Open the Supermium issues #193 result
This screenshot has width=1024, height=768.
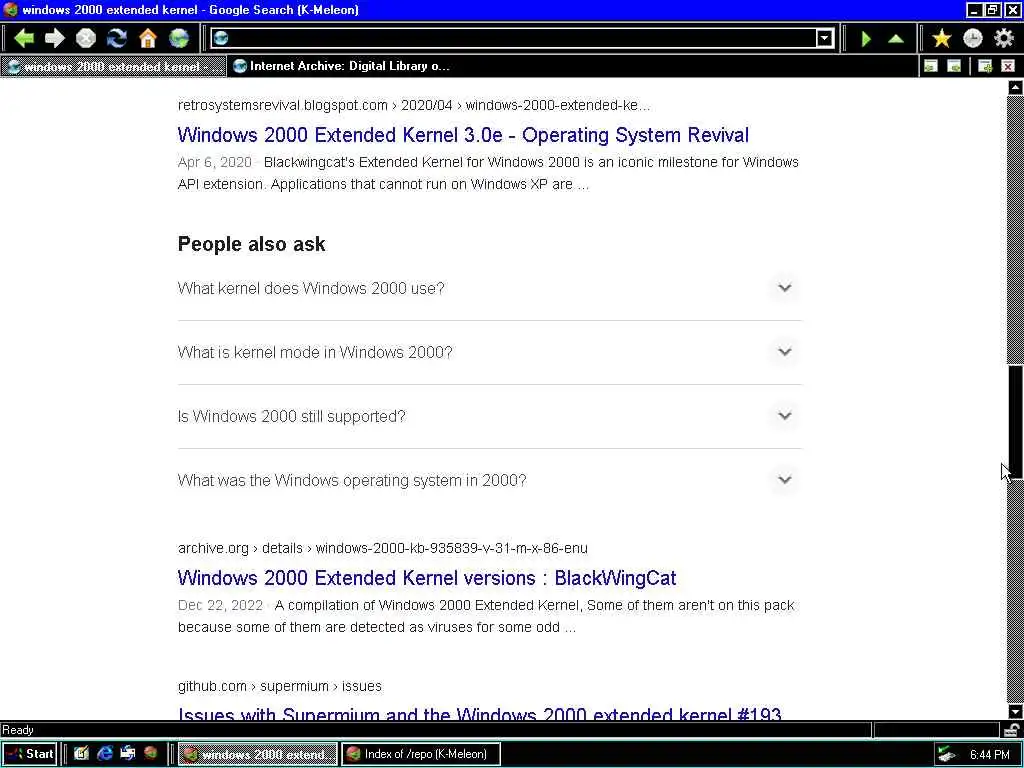point(479,714)
